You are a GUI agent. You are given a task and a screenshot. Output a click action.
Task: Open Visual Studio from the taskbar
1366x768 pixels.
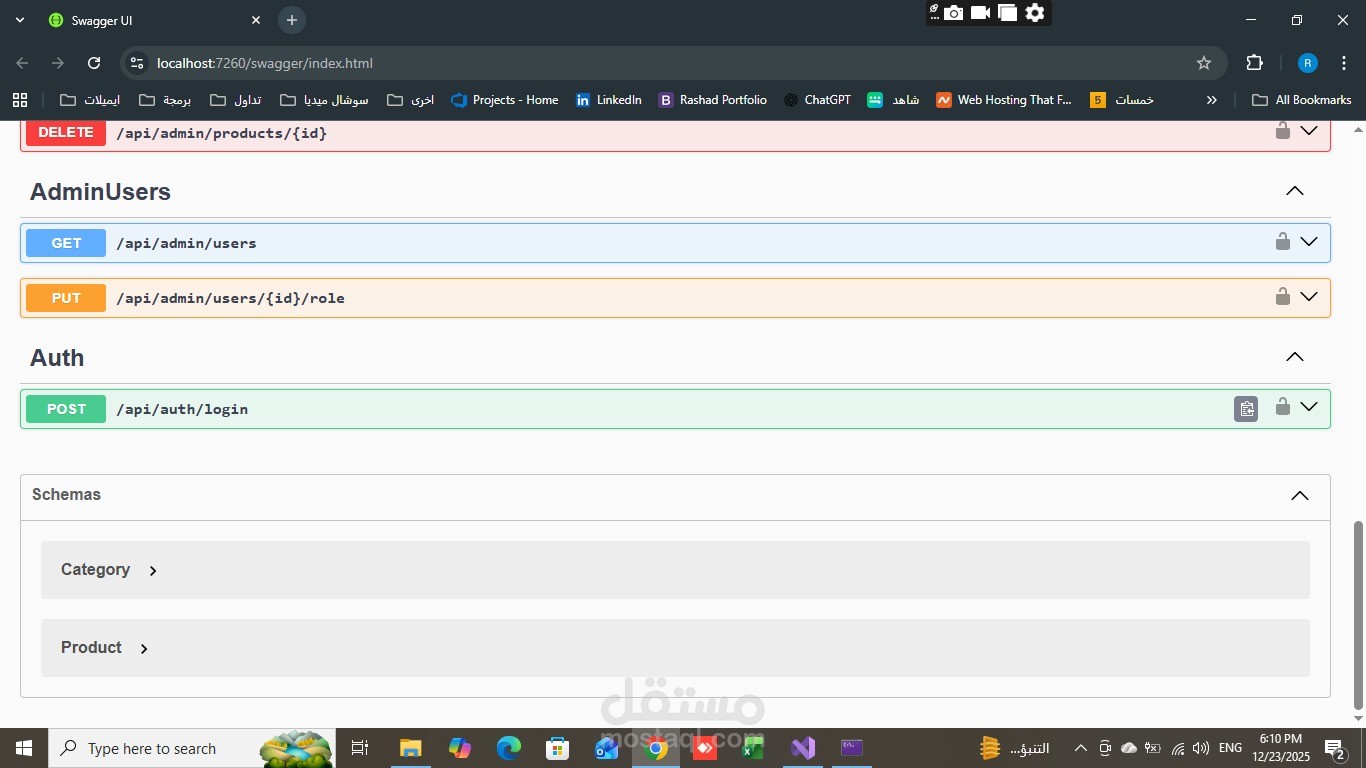(x=803, y=748)
